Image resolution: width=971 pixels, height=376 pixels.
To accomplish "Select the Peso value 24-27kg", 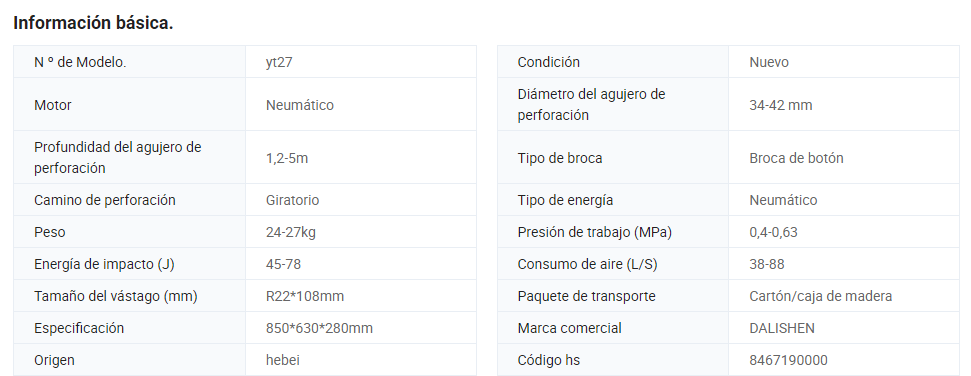I will pos(290,232).
